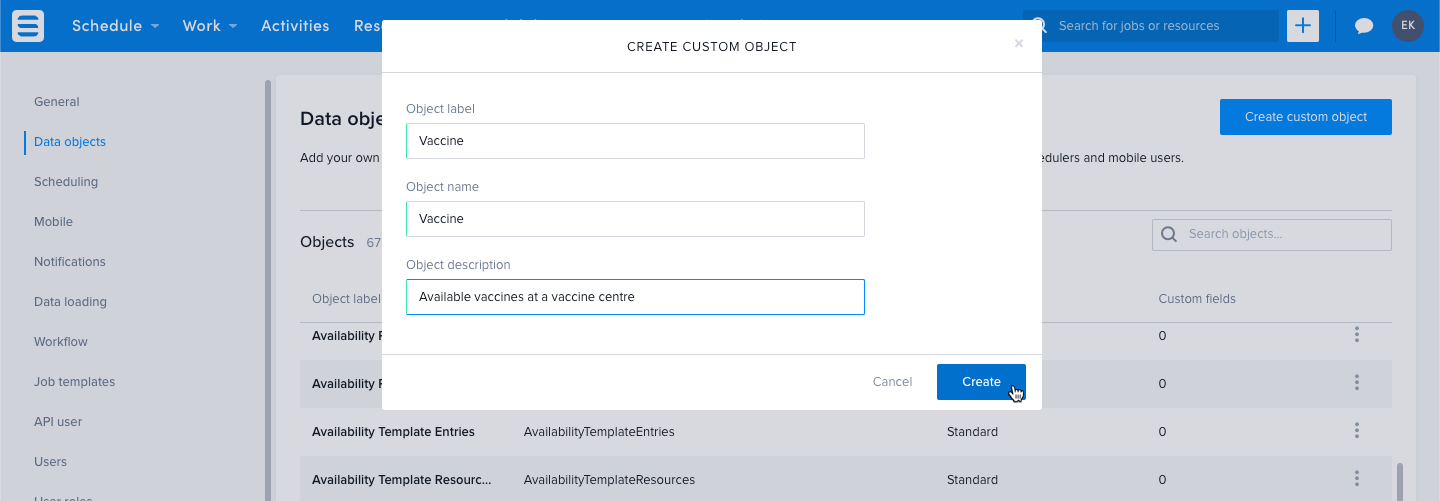Click the Availability Template Resourc... label
Screen dimensions: 1440x501
[402, 480]
